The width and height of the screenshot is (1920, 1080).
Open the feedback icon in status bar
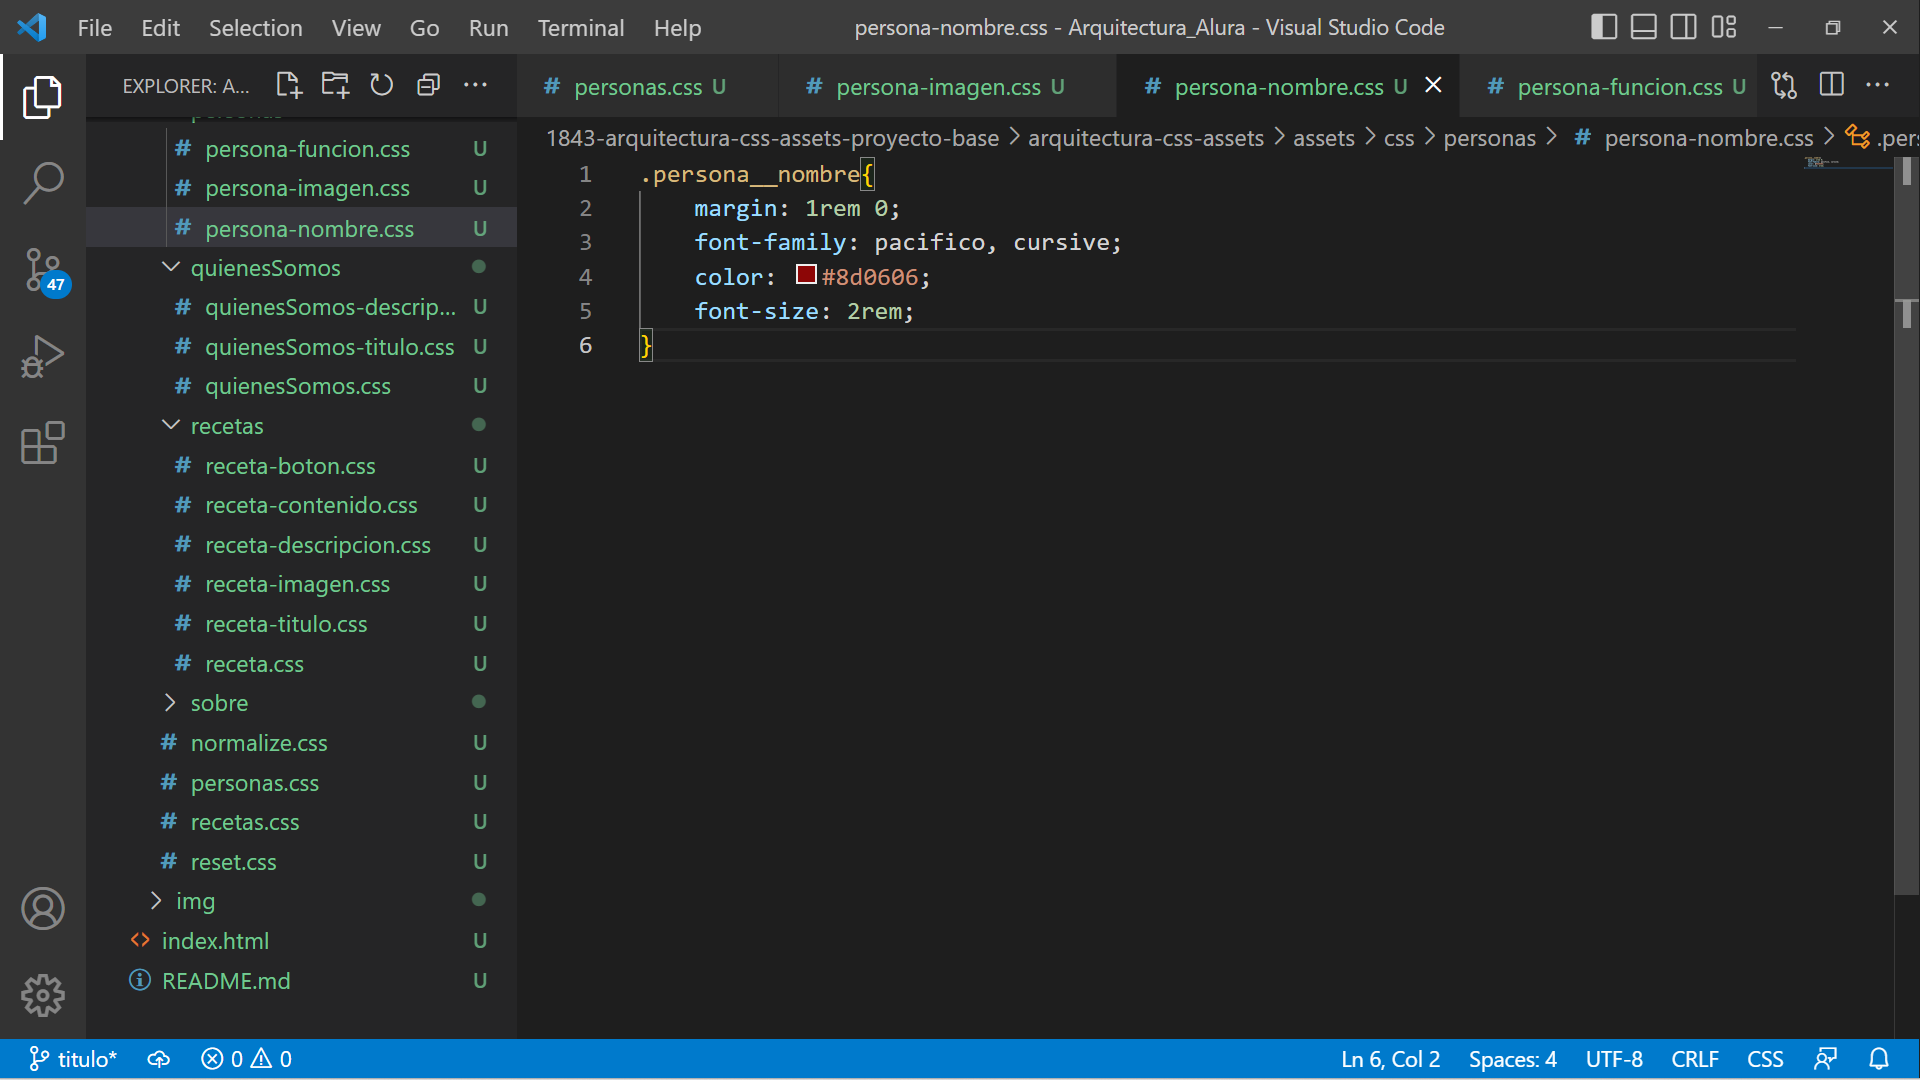coord(1826,1059)
